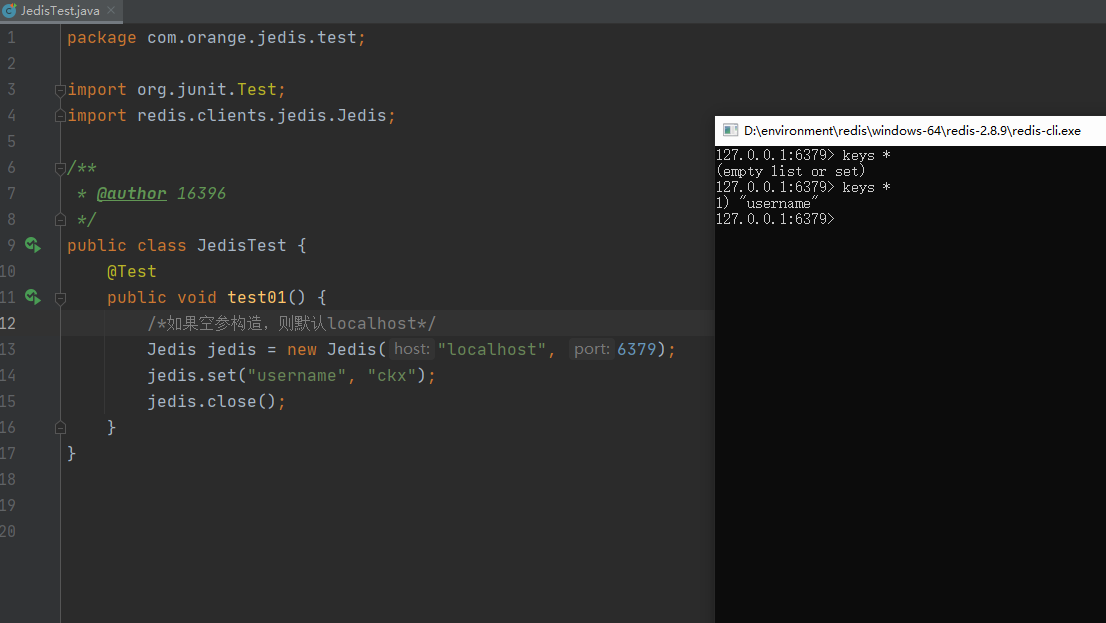1106x623 pixels.
Task: Click the @Test annotation on line 10
Action: pyautogui.click(x=131, y=272)
